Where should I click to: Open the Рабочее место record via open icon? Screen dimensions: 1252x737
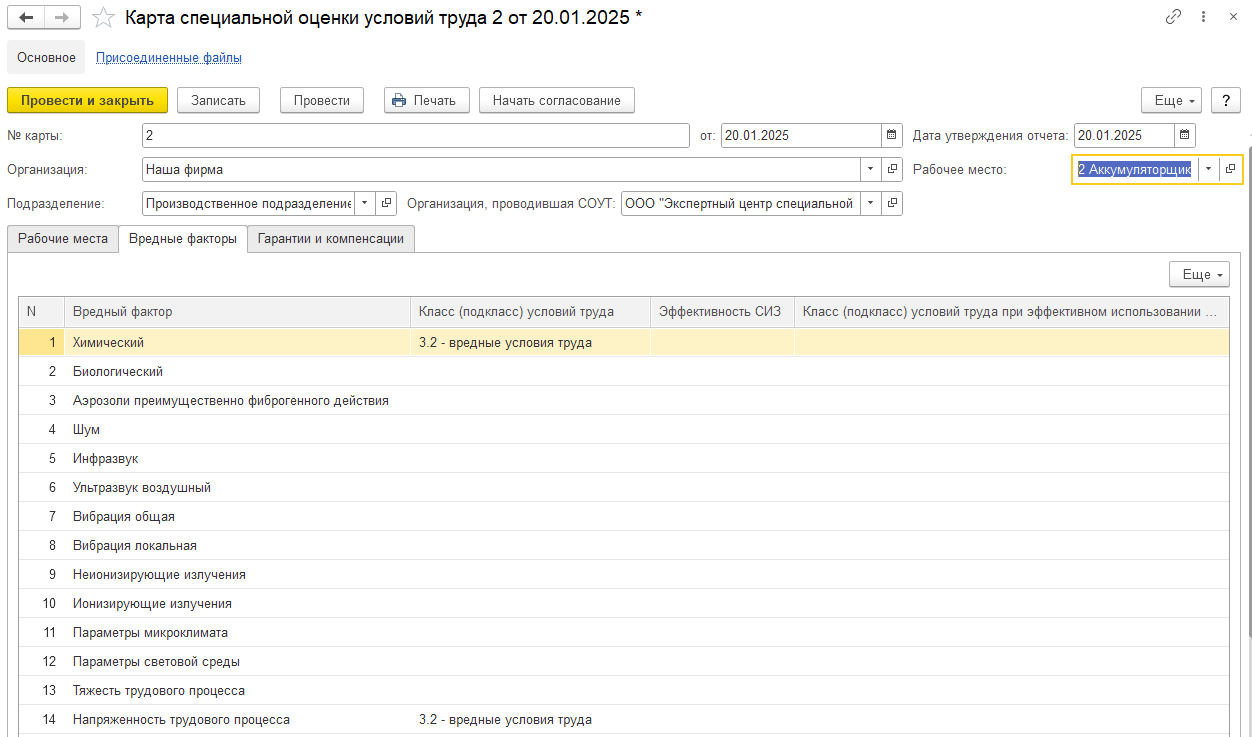tap(1231, 170)
